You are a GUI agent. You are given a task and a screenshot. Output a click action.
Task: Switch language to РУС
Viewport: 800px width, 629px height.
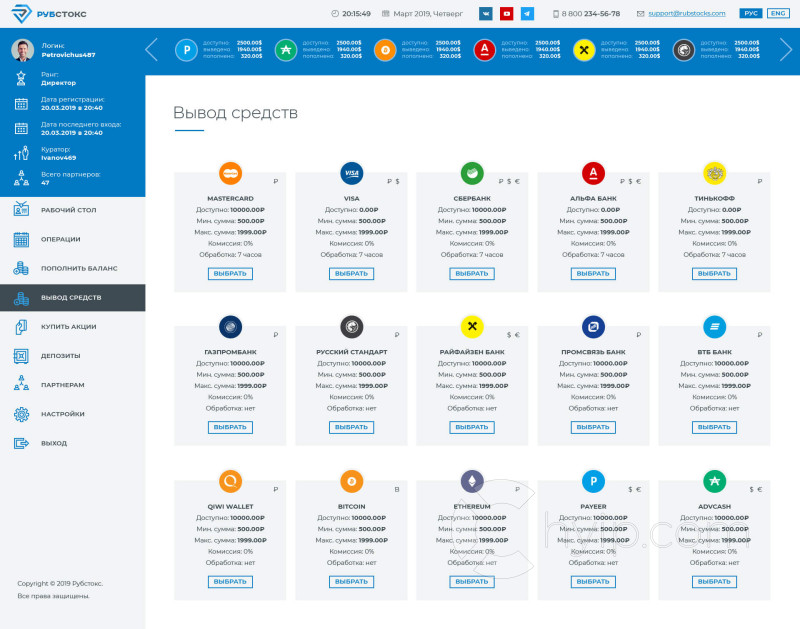(x=751, y=13)
